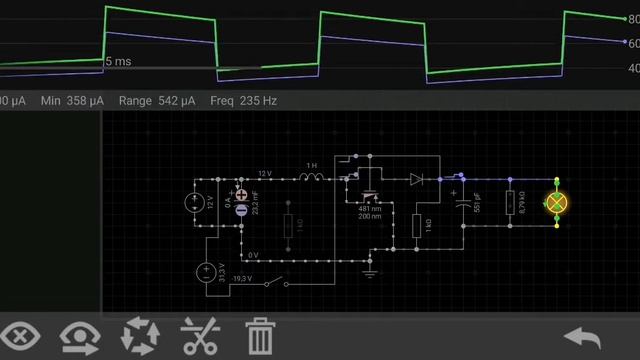
Task: Toggle the open switch beside -19.3 V
Action: click(x=276, y=282)
